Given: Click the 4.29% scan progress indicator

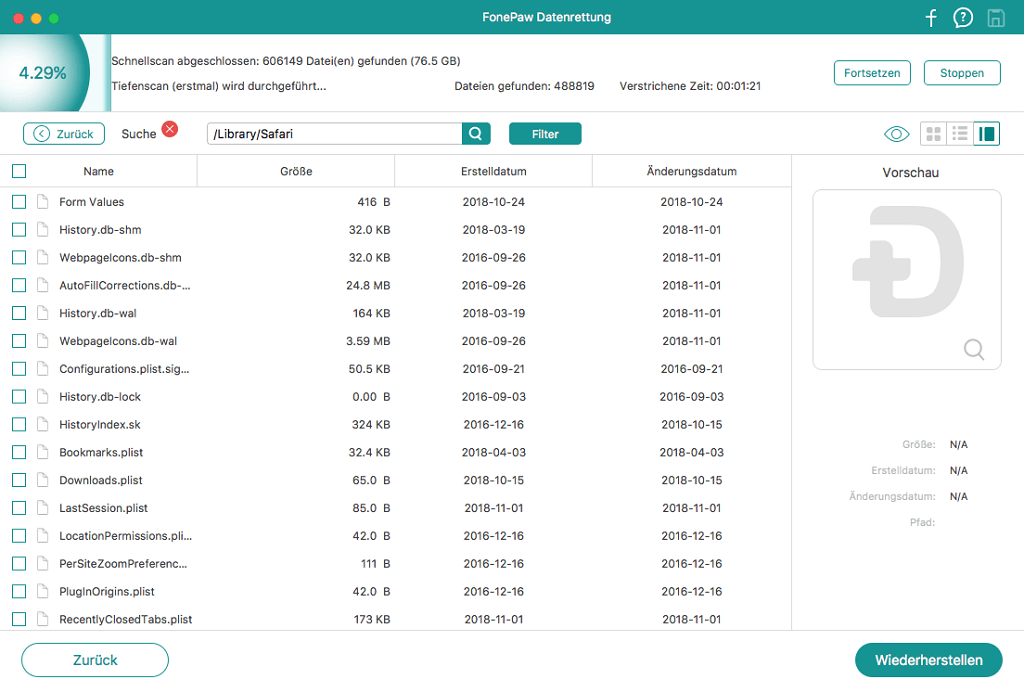Looking at the screenshot, I should point(43,72).
